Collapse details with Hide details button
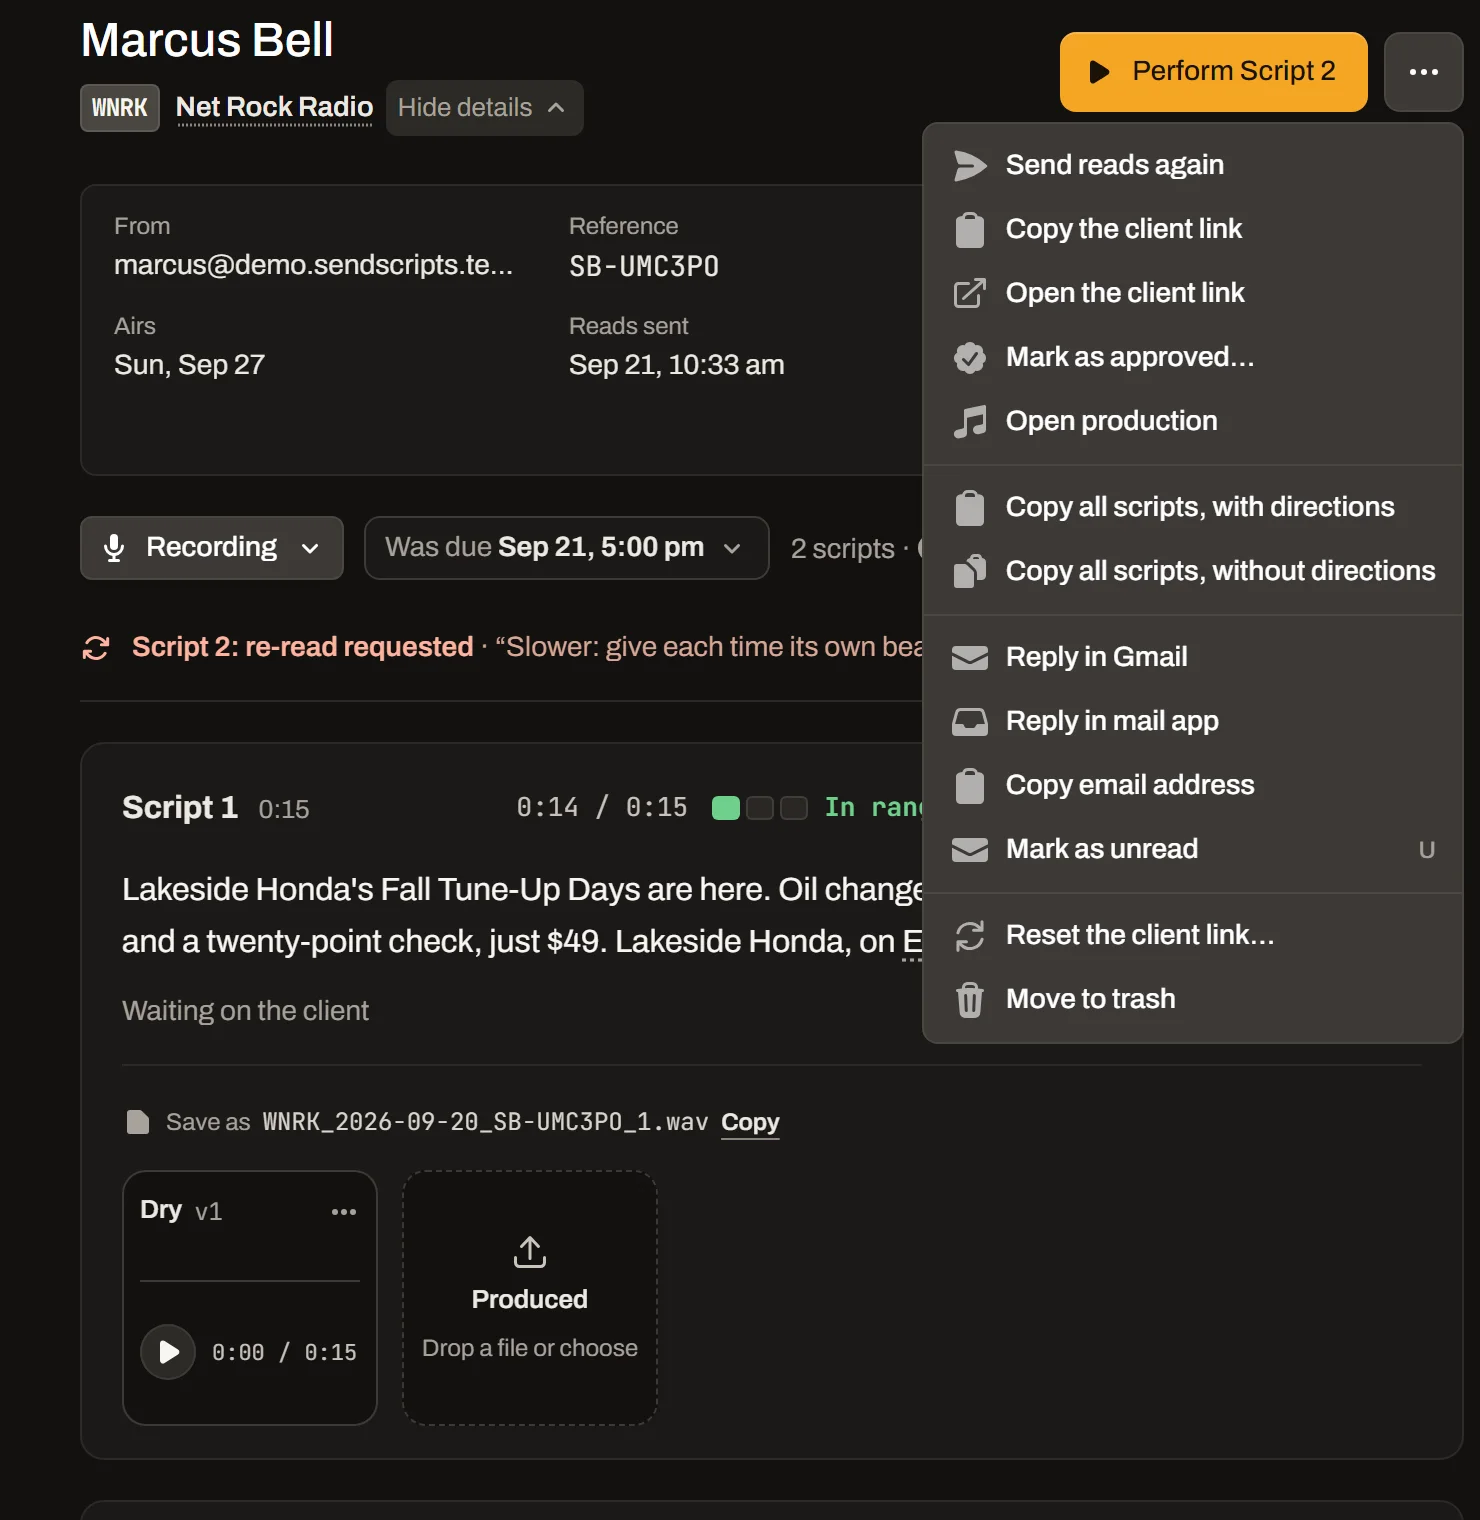 (x=484, y=108)
